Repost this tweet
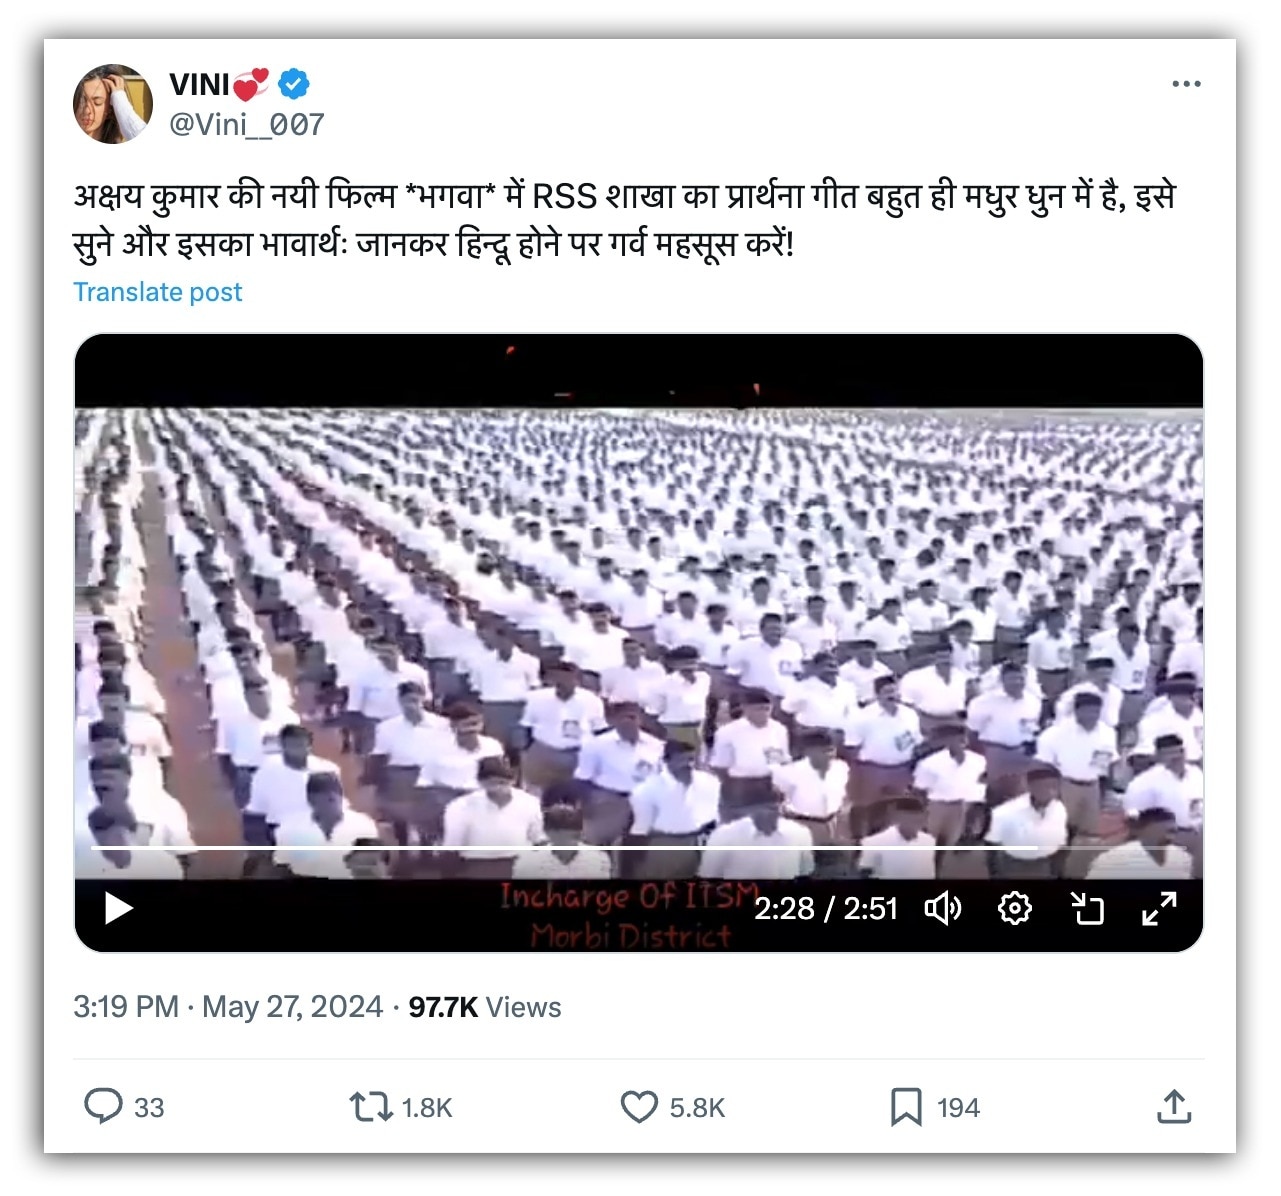This screenshot has width=1281, height=1196. point(370,1107)
